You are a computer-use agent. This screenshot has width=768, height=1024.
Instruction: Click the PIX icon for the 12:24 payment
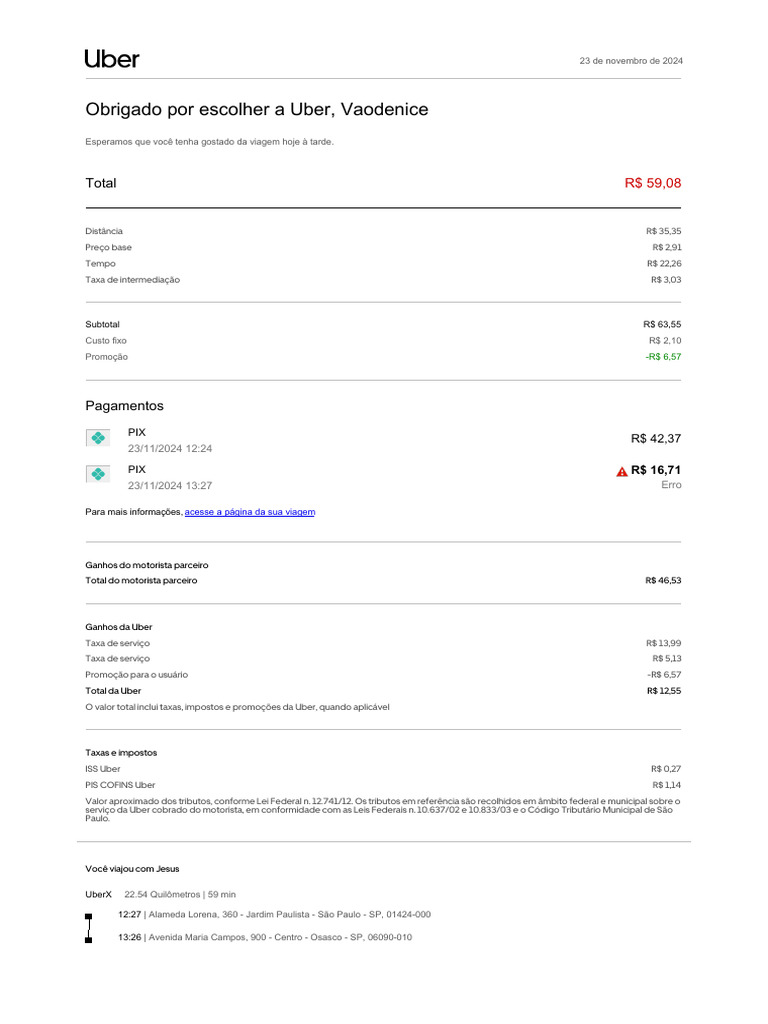98,438
